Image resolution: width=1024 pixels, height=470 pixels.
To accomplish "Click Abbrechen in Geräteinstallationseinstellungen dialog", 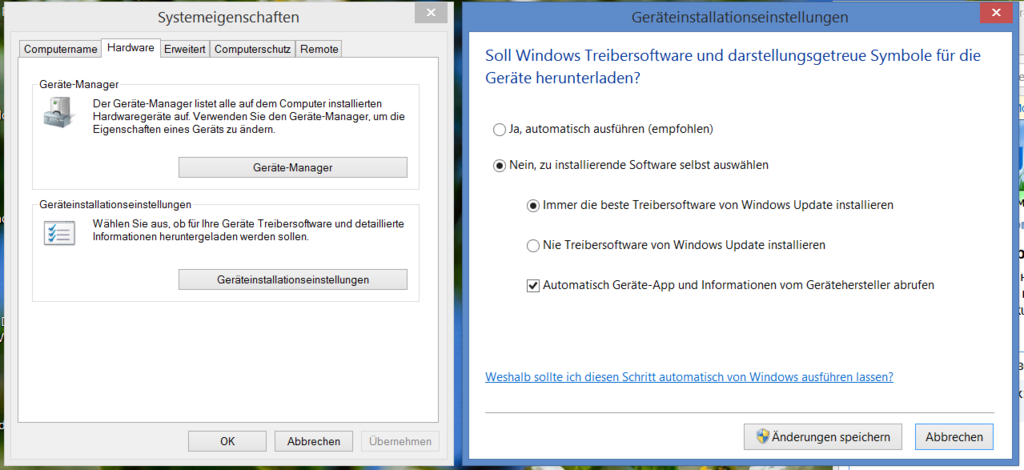I will point(954,437).
